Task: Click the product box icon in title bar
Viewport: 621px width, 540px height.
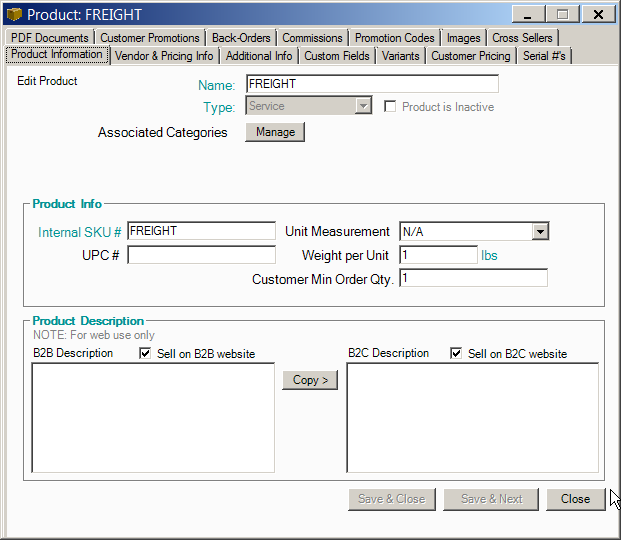Action: [14, 15]
